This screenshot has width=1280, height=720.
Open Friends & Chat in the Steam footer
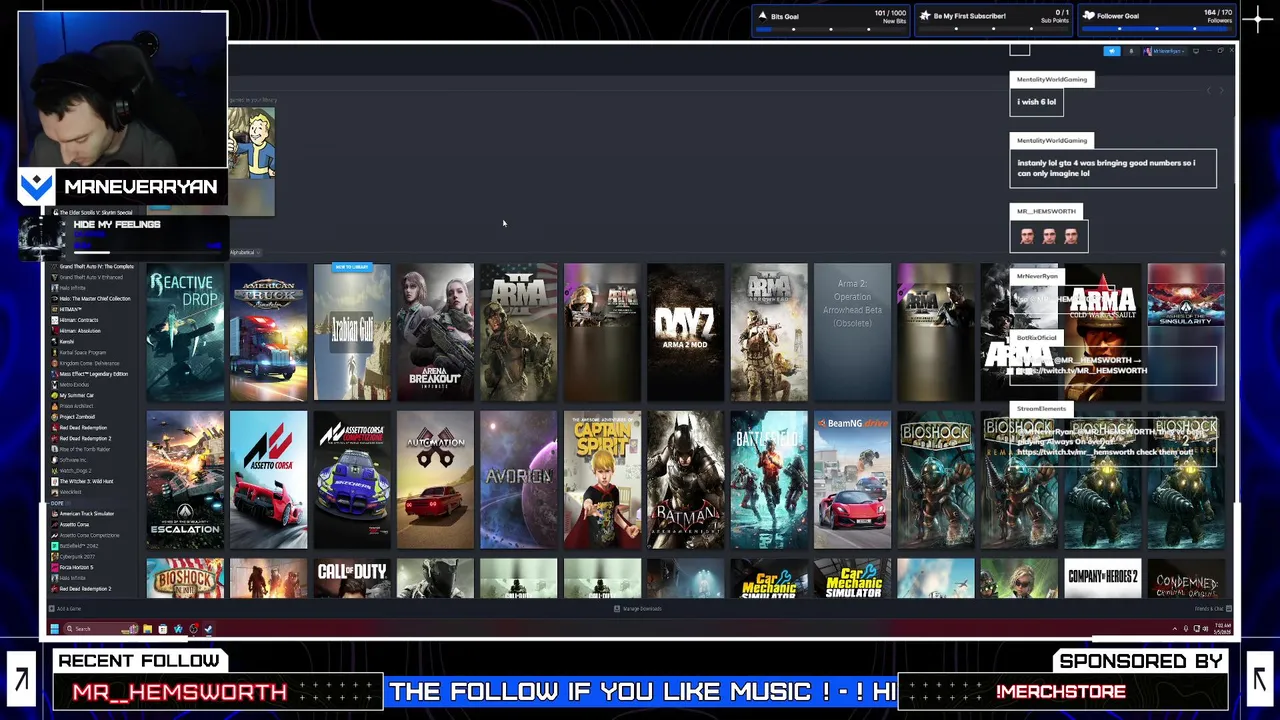pyautogui.click(x=1214, y=608)
